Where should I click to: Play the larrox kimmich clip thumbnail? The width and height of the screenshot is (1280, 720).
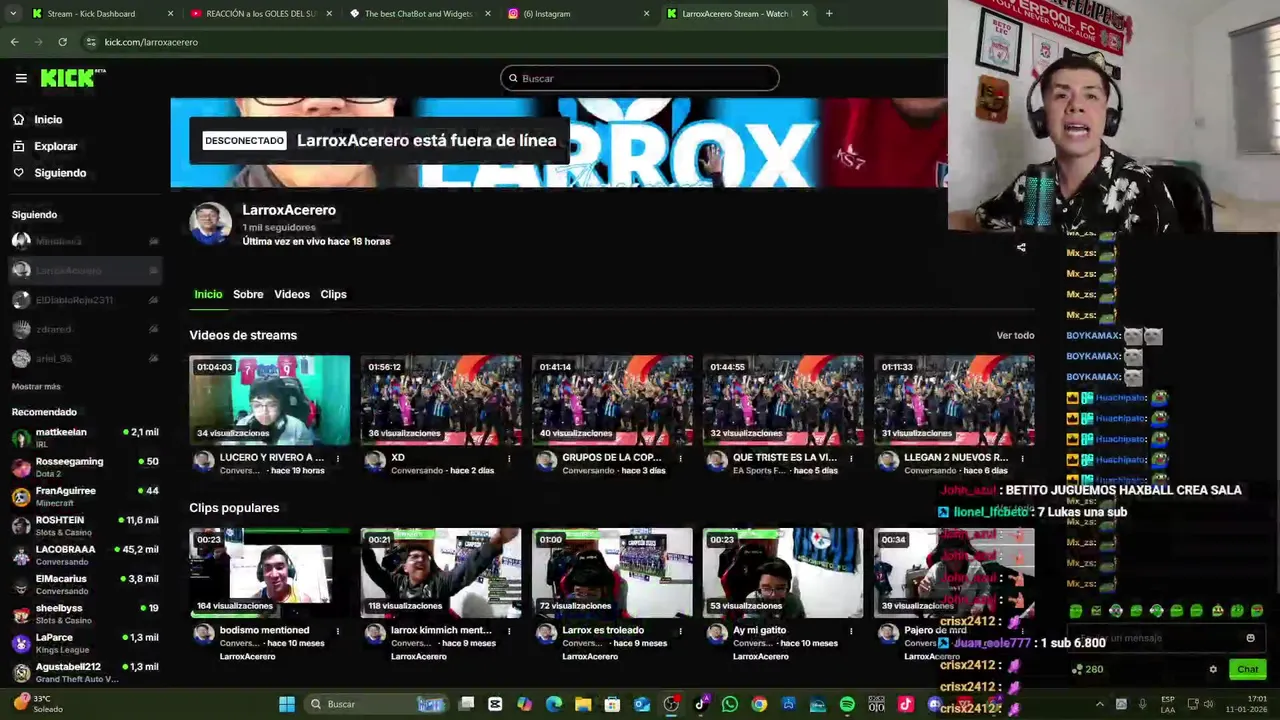[441, 572]
